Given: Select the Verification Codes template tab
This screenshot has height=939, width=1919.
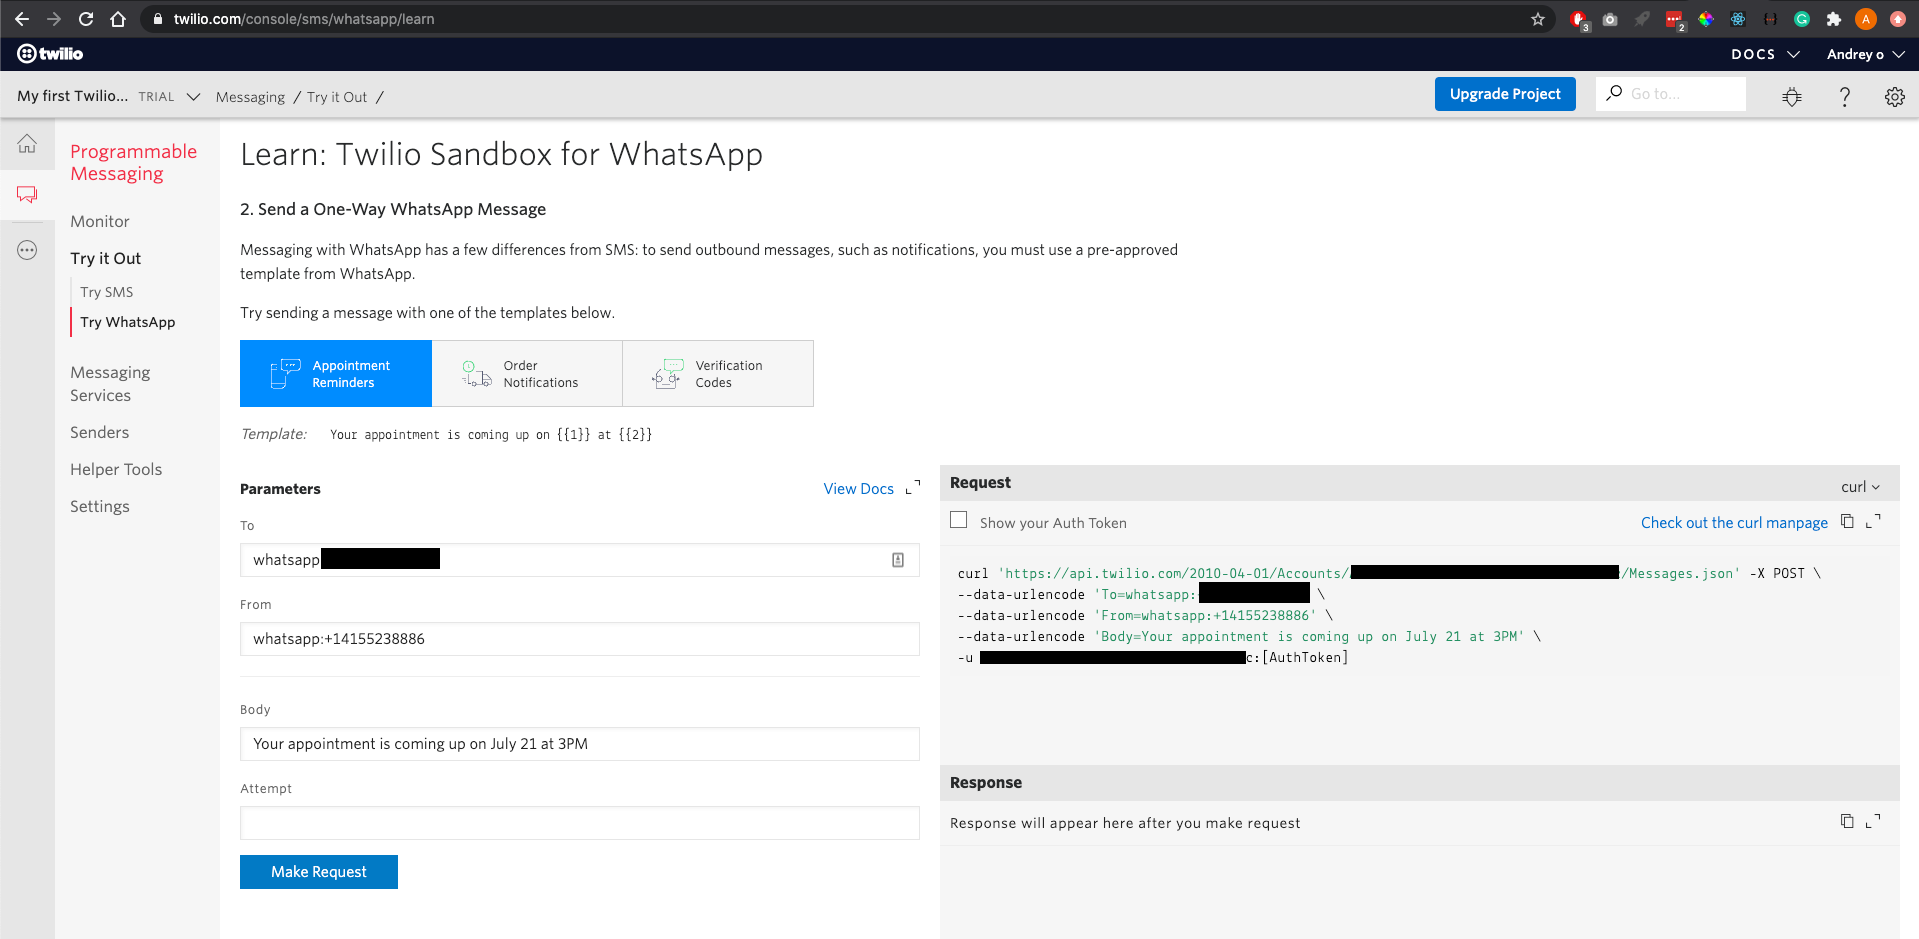Looking at the screenshot, I should [x=718, y=374].
